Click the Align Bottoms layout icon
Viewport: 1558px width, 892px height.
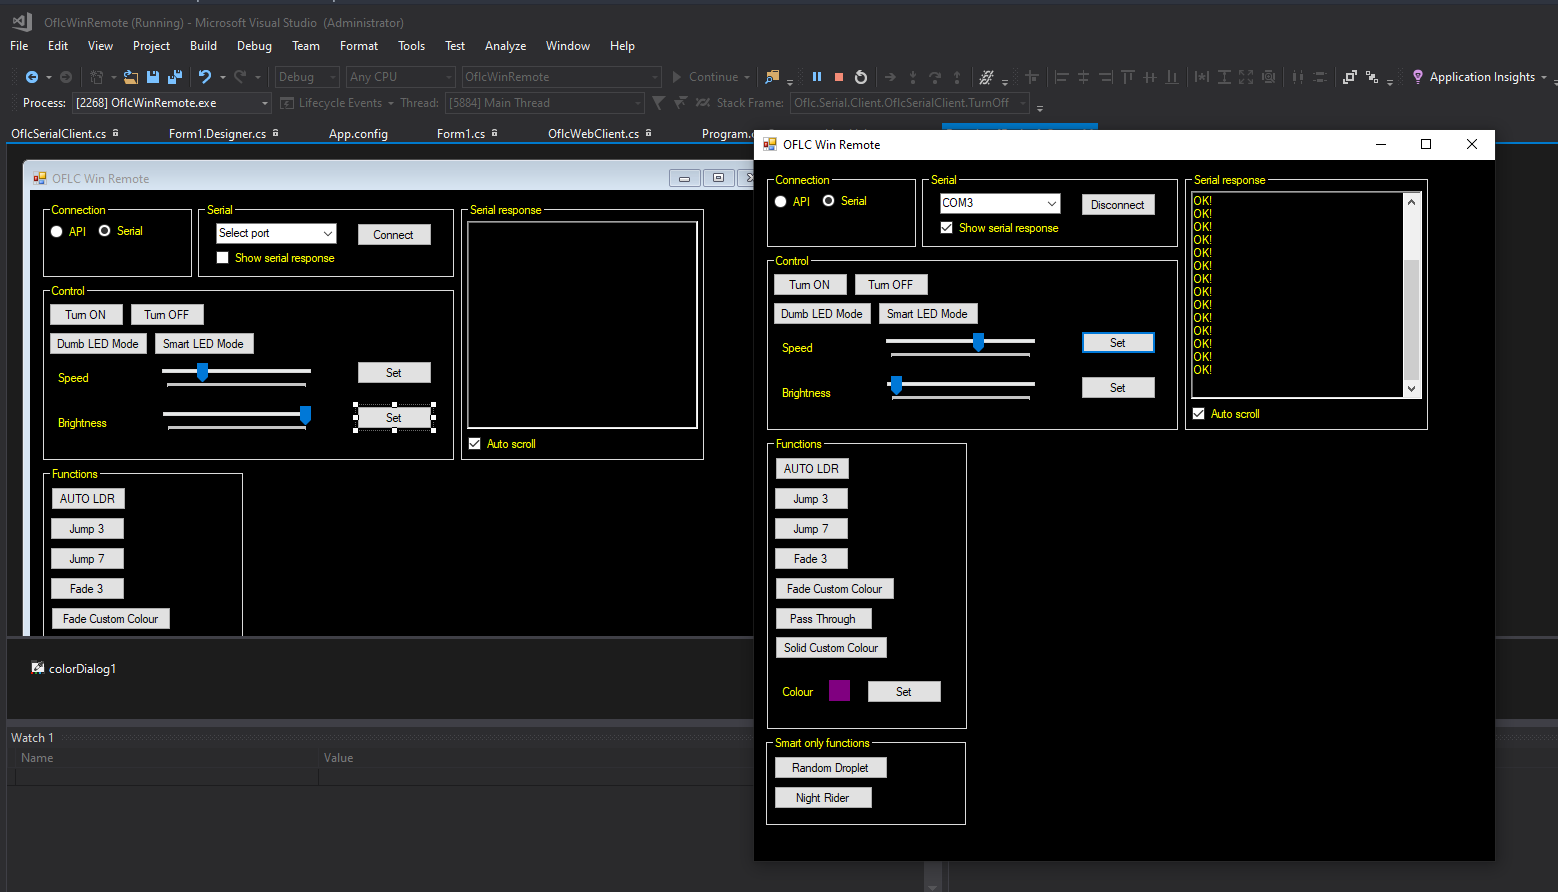pyautogui.click(x=1172, y=77)
